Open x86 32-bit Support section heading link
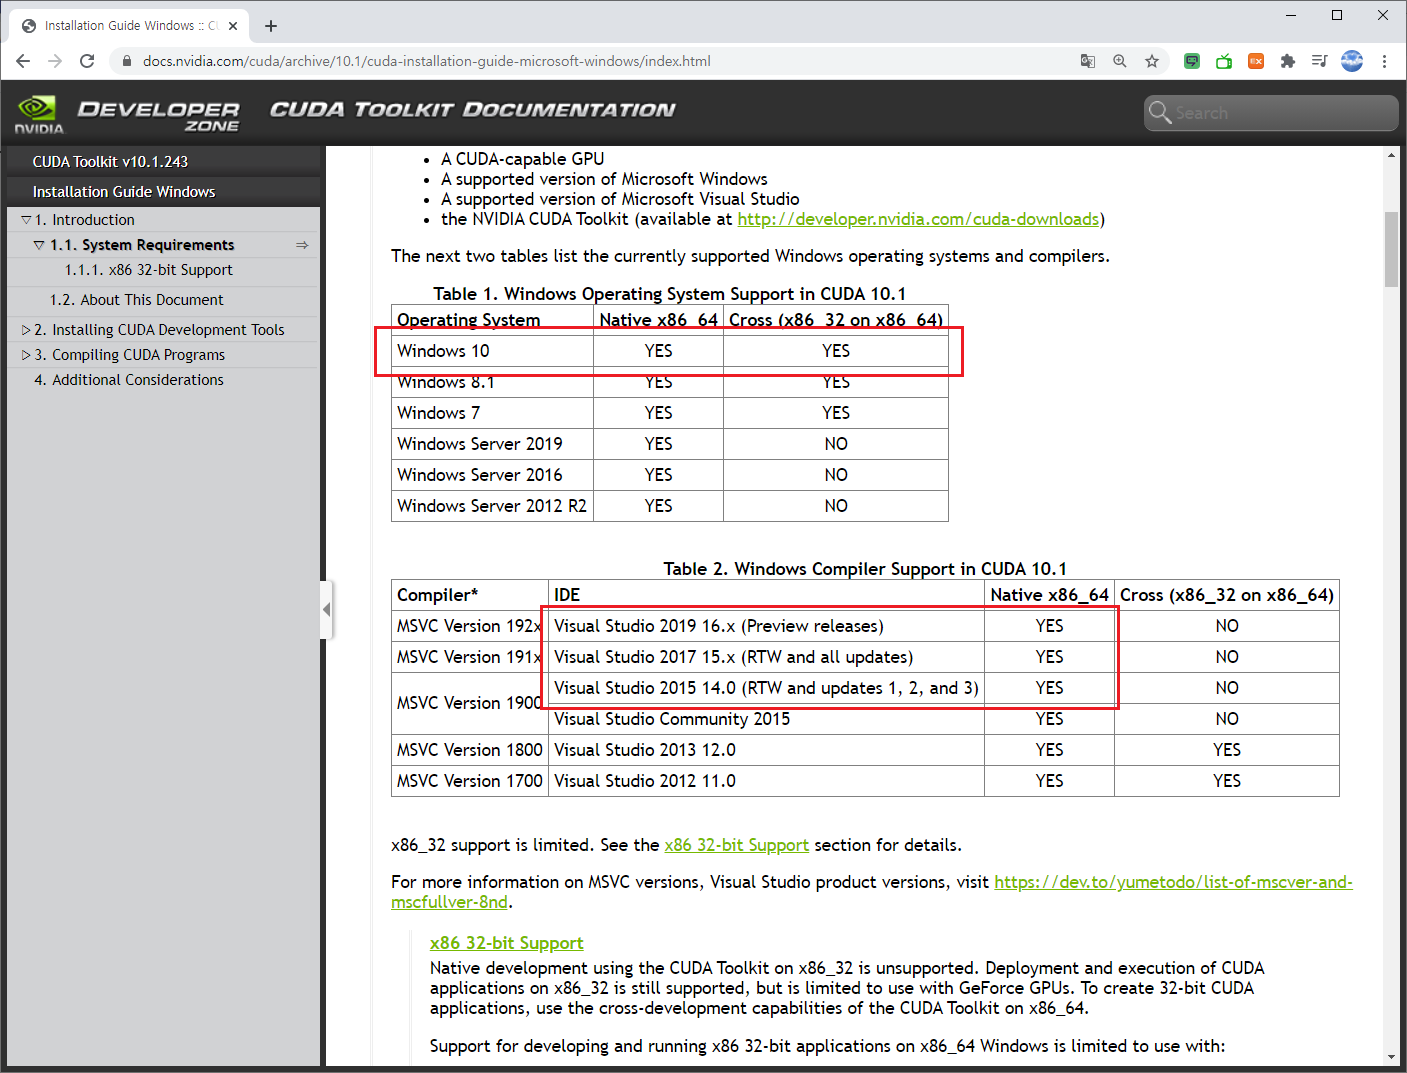This screenshot has height=1073, width=1407. click(x=506, y=943)
